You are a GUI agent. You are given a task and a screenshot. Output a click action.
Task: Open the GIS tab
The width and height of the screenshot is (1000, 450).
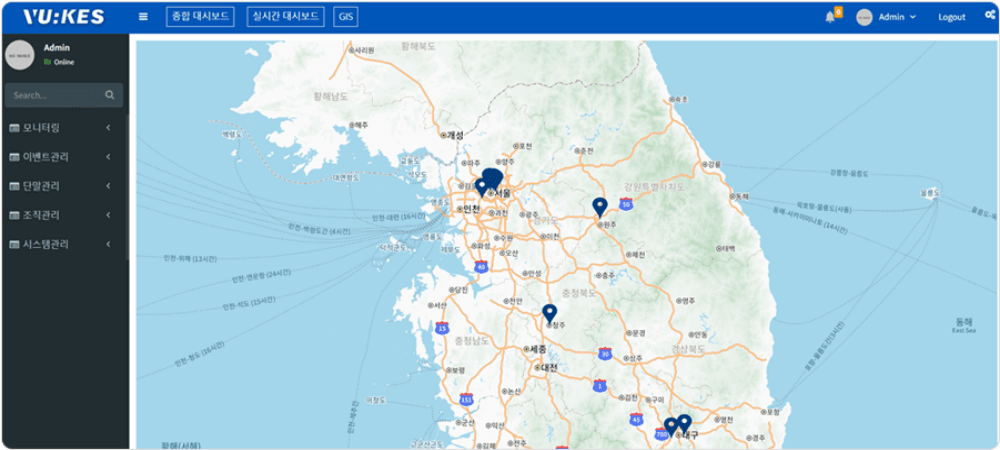346,17
